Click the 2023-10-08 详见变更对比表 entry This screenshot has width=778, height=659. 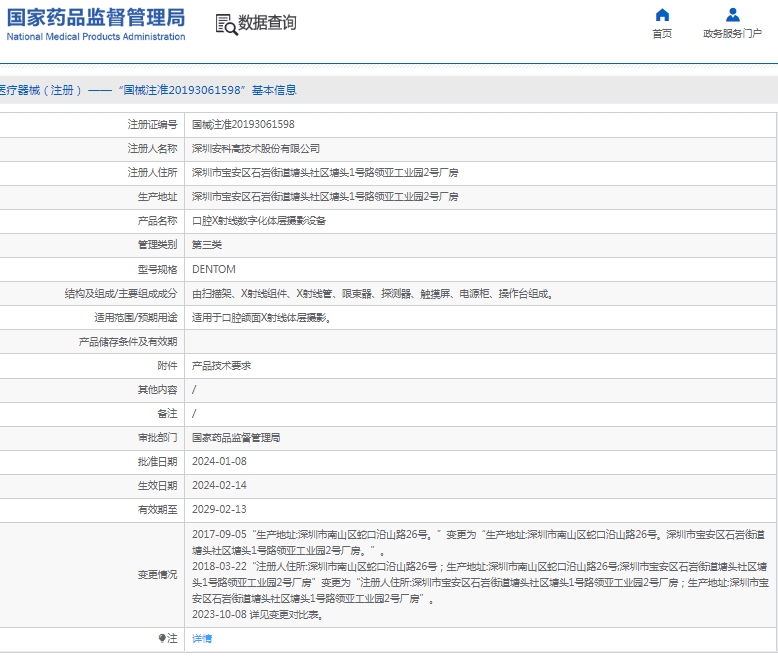click(x=258, y=614)
